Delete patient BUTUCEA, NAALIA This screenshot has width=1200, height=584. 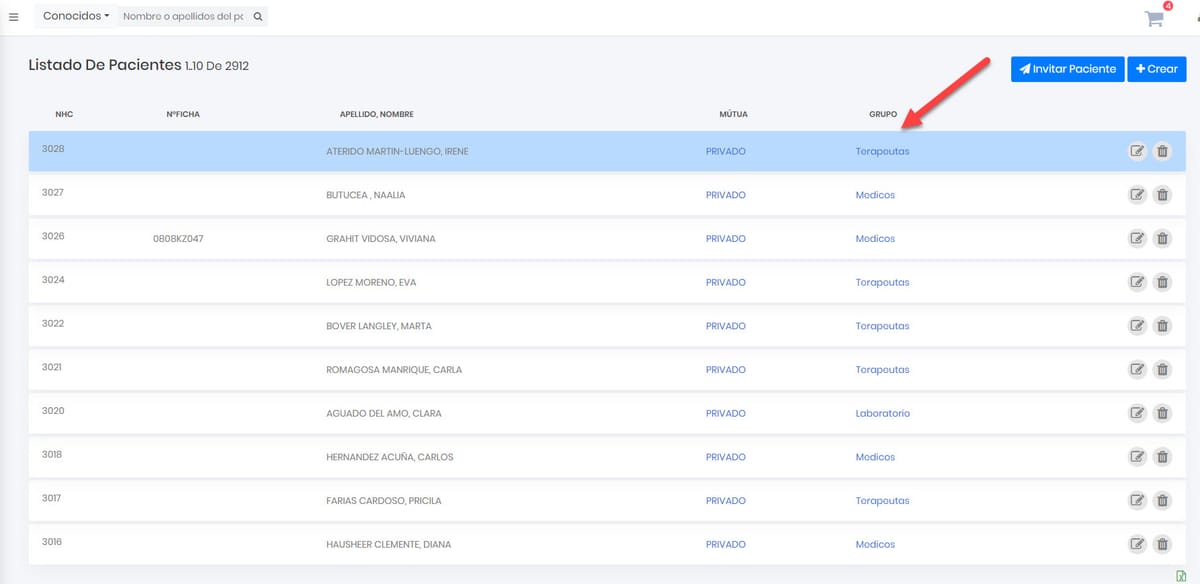1162,195
